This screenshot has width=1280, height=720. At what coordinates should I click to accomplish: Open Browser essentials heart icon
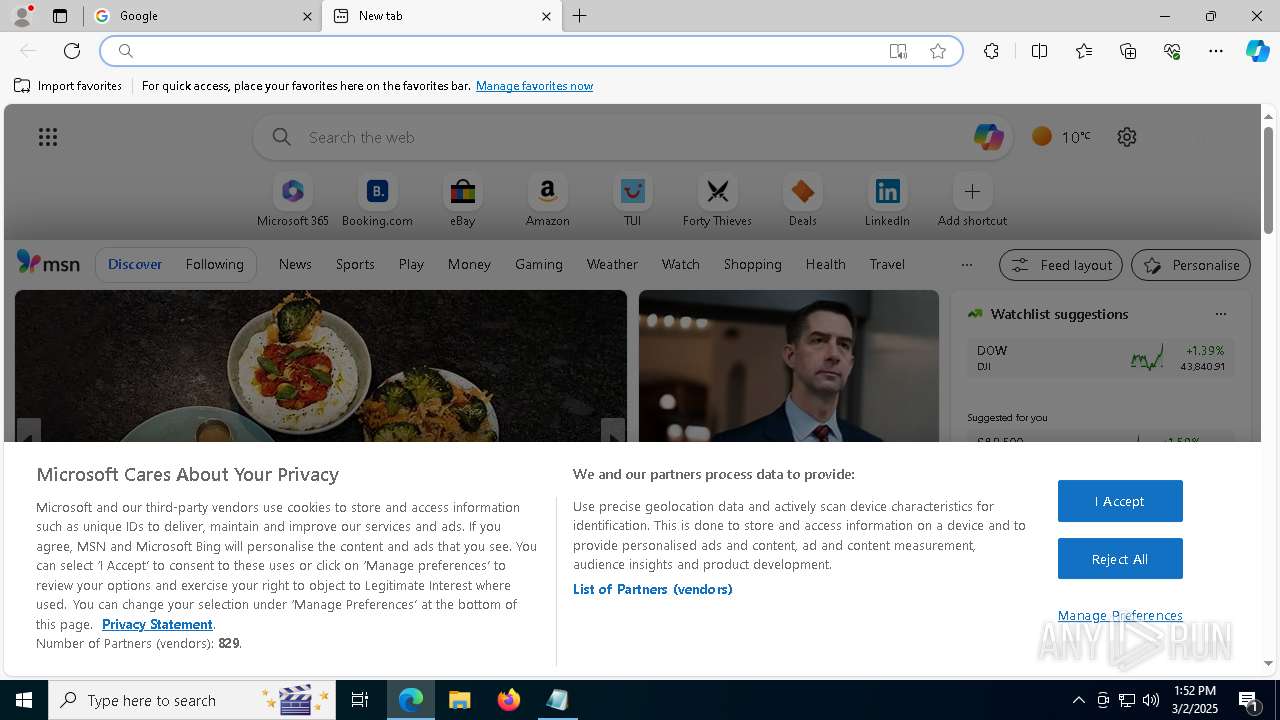1172,51
